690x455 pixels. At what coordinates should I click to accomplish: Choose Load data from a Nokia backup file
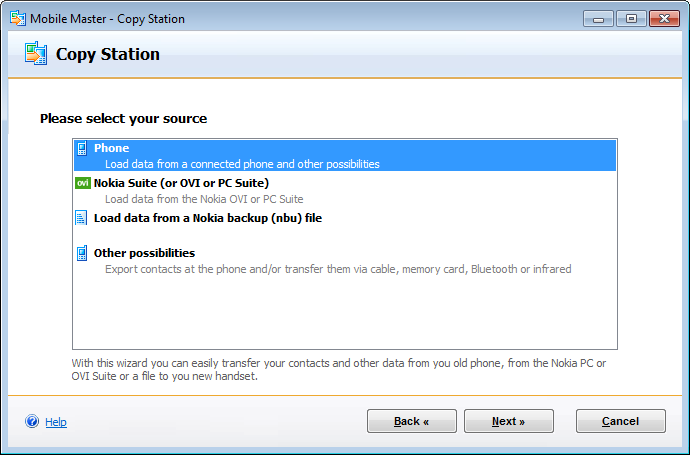(x=207, y=217)
